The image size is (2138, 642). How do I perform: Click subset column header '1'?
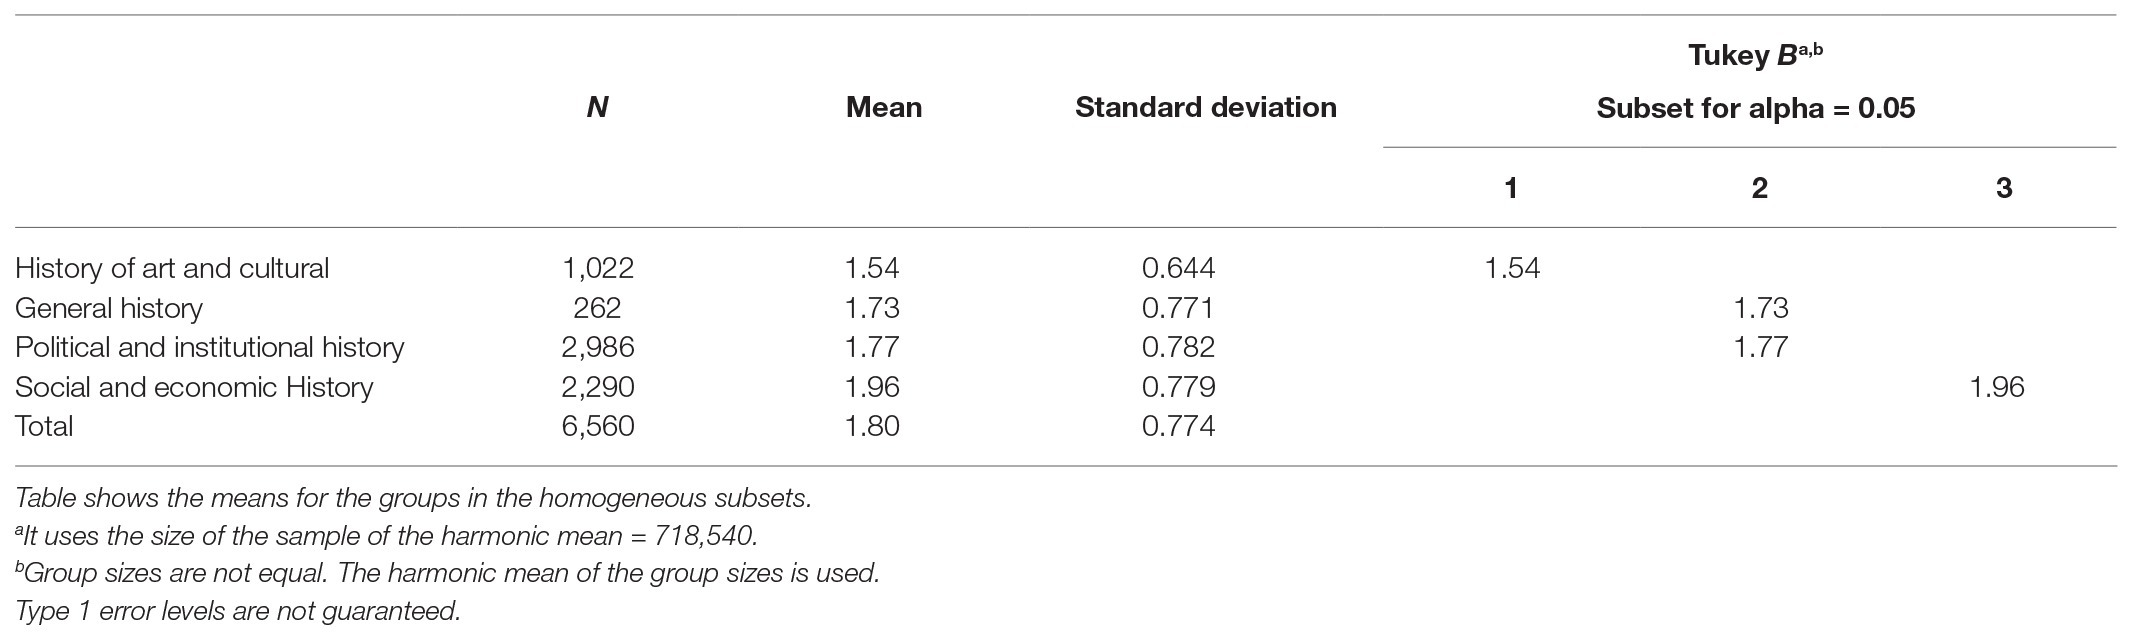pyautogui.click(x=1511, y=187)
